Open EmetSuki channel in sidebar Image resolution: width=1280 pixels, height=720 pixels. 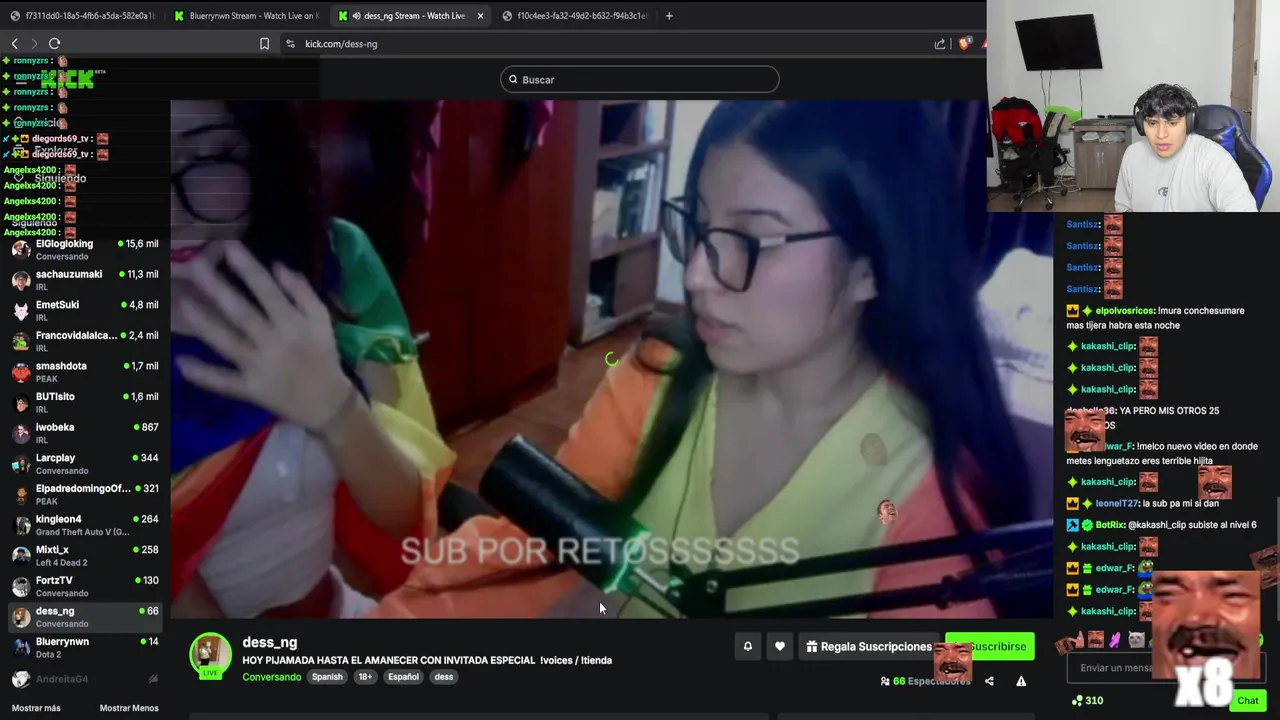coord(85,310)
